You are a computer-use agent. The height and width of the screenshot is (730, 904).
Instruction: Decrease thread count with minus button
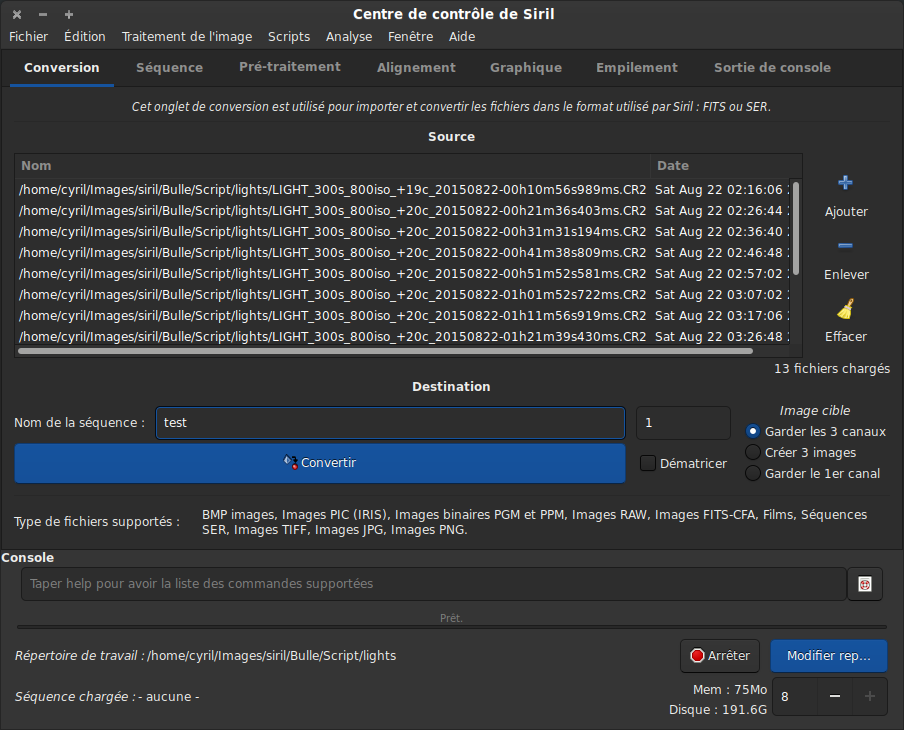834,696
